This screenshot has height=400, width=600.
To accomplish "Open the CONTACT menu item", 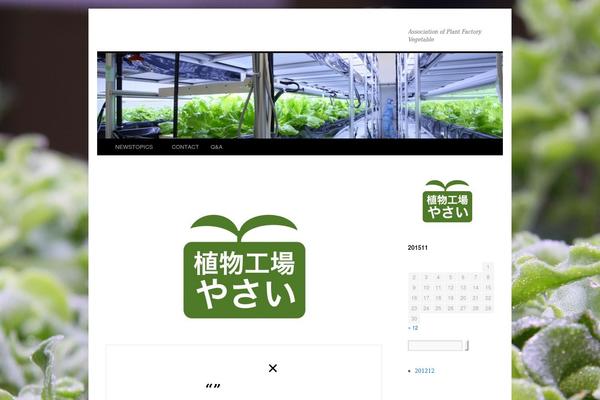I will [x=185, y=147].
